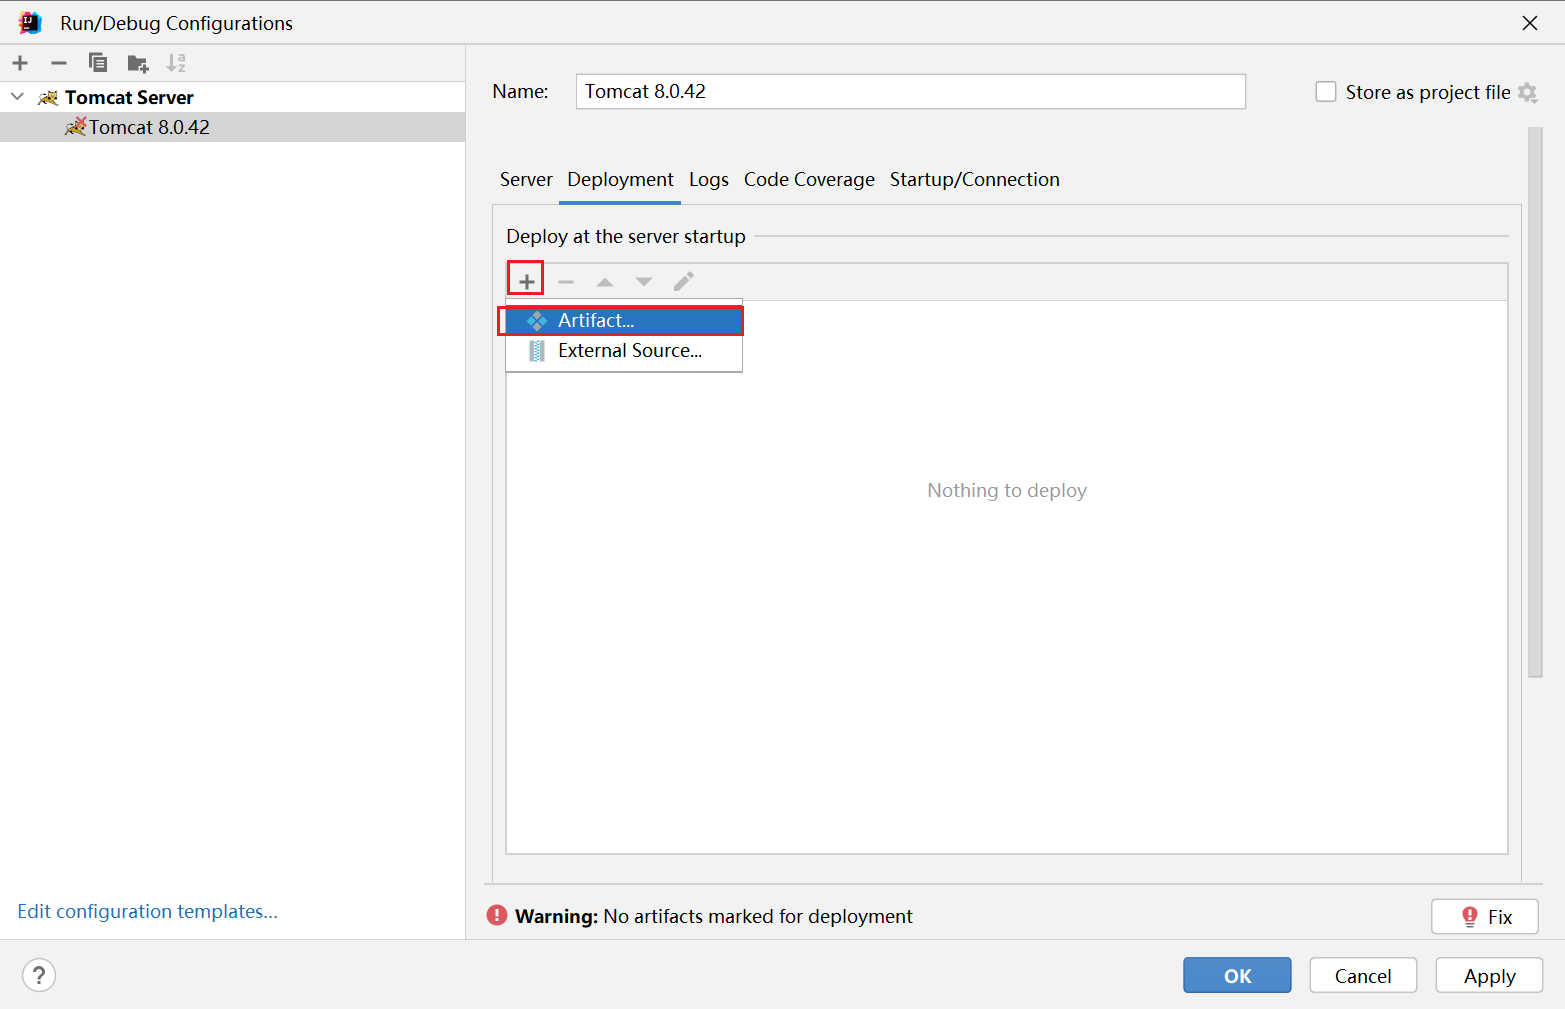Screen dimensions: 1565x1009
Task: Select Tomcat Server group in tree
Action: (129, 97)
